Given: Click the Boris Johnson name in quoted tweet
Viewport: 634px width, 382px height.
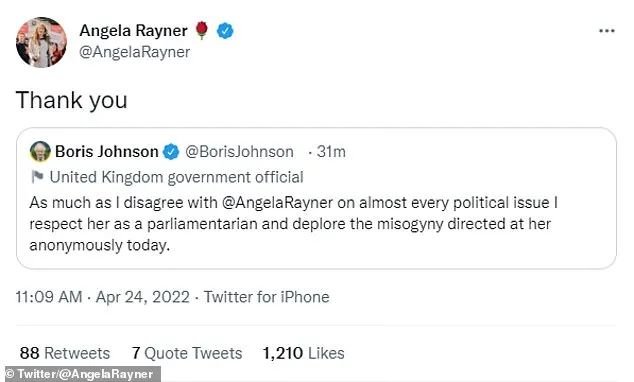Looking at the screenshot, I should coord(107,152).
